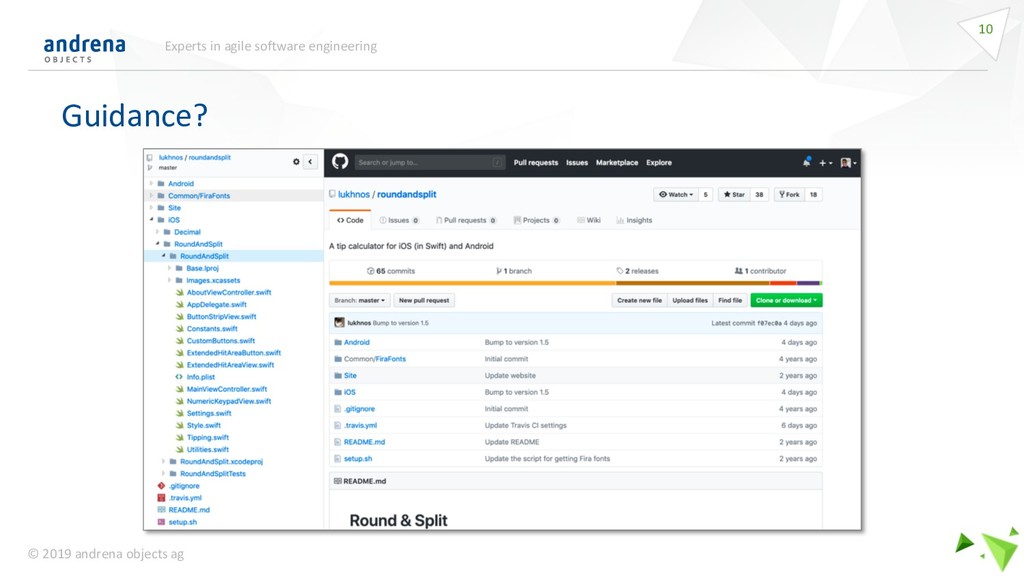Screen dimensions: 1024x576
Task: View the 2 releases link
Action: [x=637, y=271]
